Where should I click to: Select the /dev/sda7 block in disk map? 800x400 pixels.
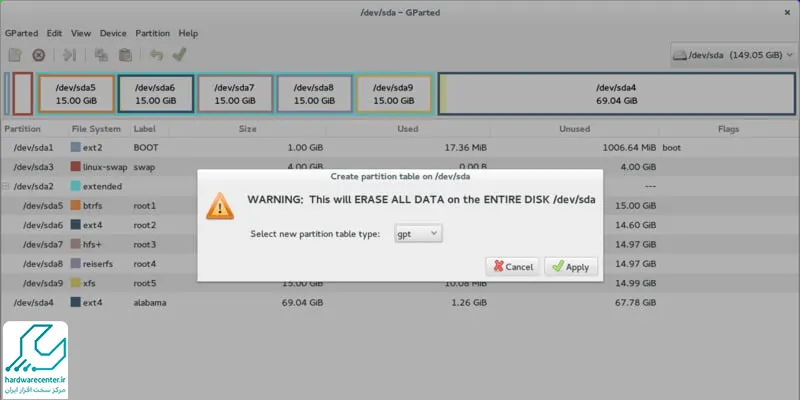tap(235, 94)
